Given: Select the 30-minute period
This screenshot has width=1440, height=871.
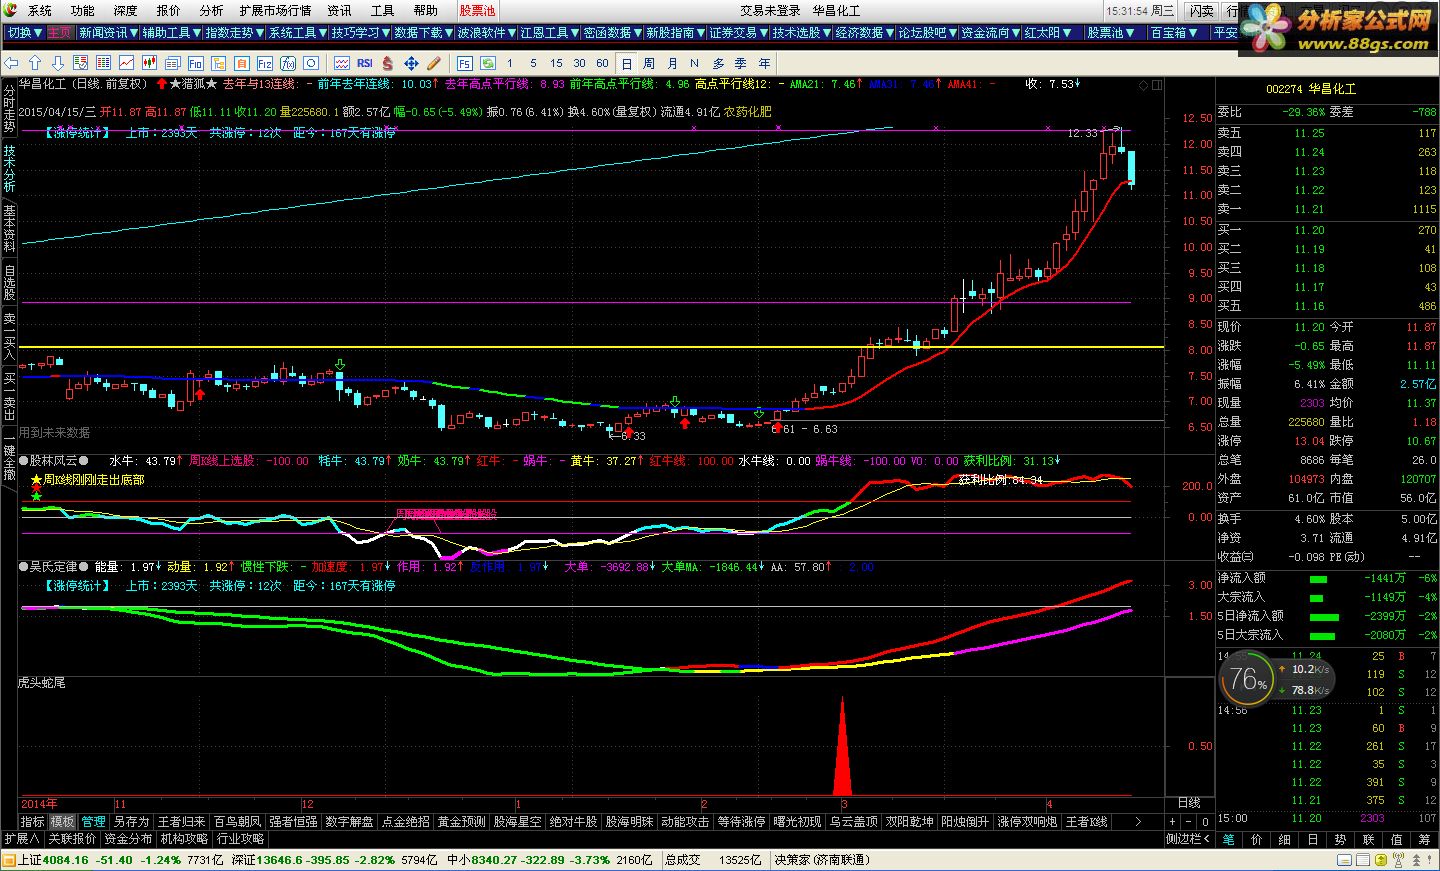Looking at the screenshot, I should point(579,63).
